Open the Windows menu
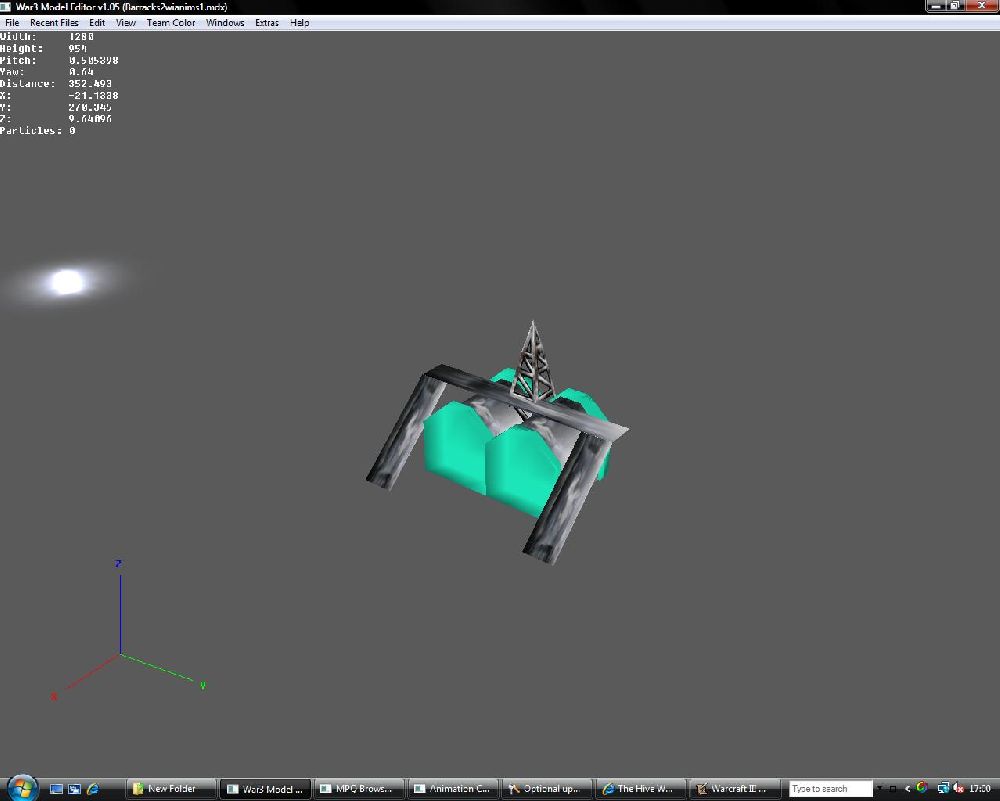The width and height of the screenshot is (1000, 801). click(225, 22)
